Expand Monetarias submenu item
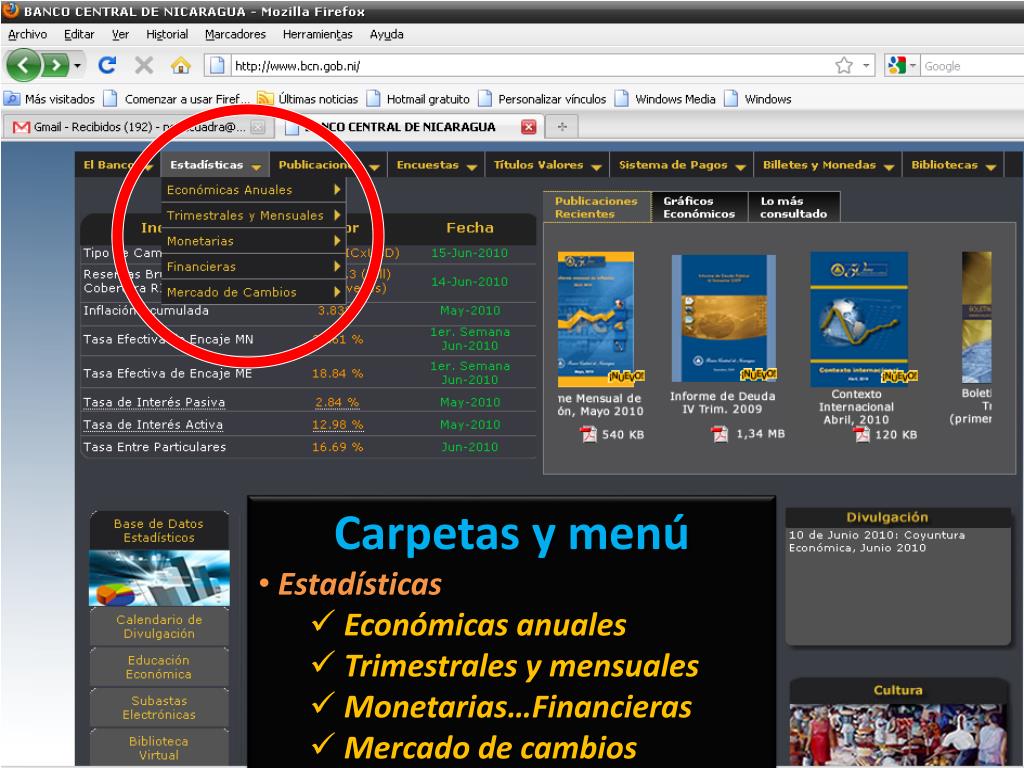The width and height of the screenshot is (1024, 768). coord(253,241)
